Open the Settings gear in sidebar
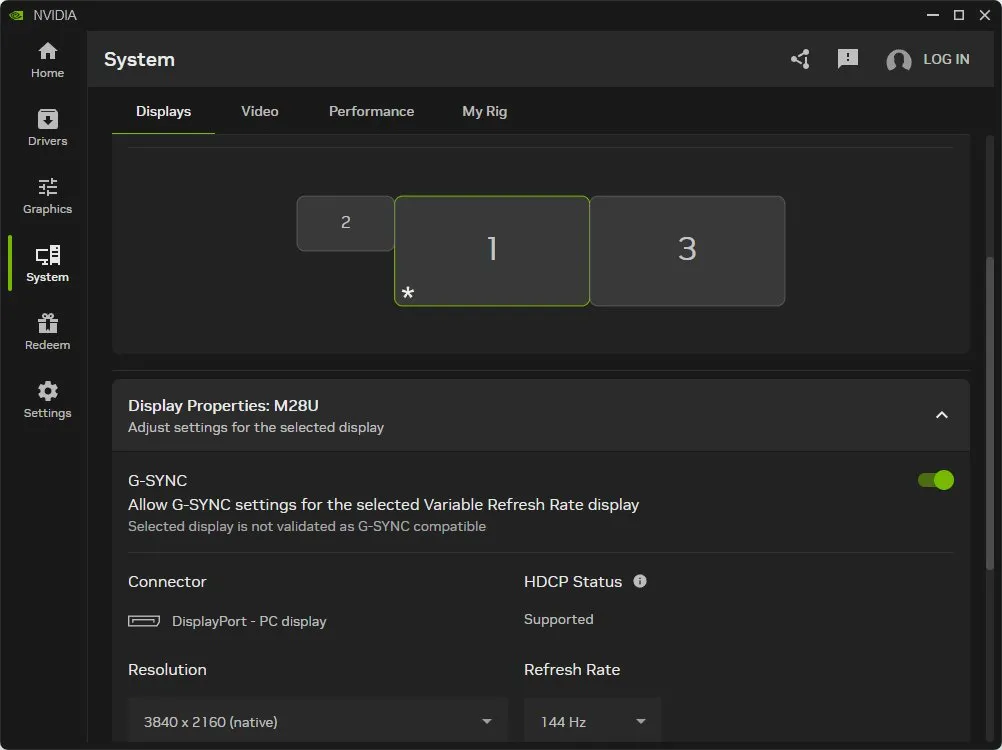The width and height of the screenshot is (1002, 750). (x=47, y=400)
